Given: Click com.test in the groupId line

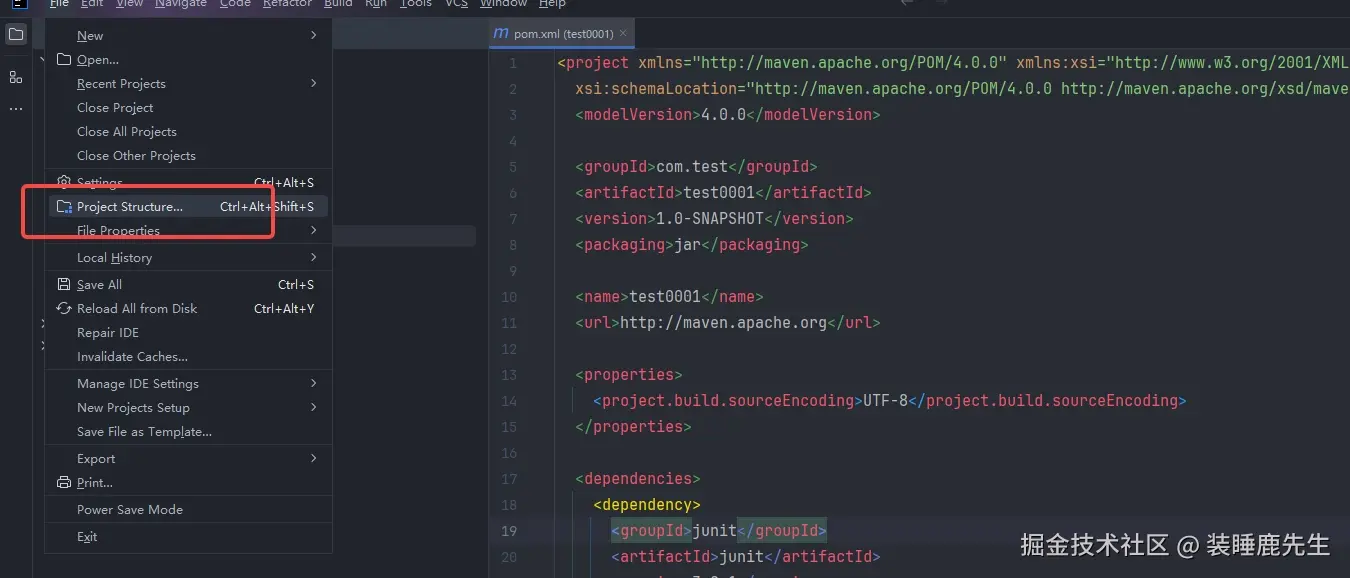Looking at the screenshot, I should (x=692, y=167).
